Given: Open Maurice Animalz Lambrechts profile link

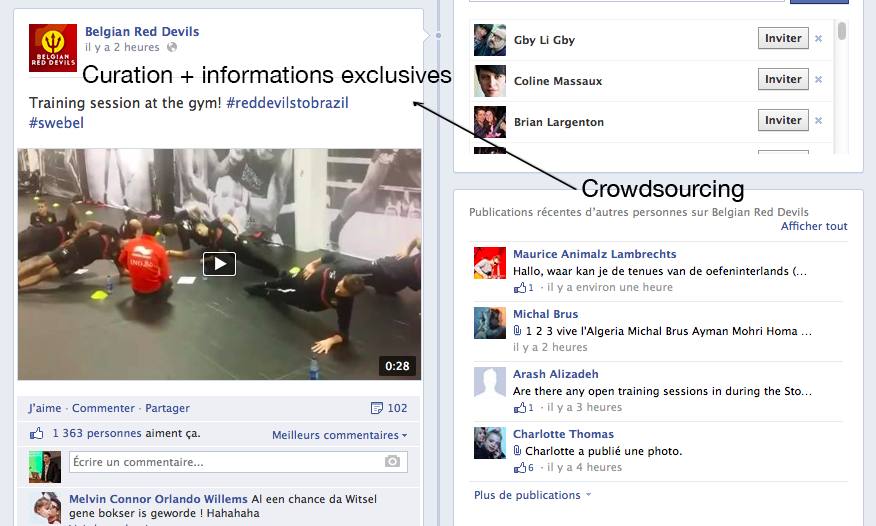Looking at the screenshot, I should [x=594, y=254].
